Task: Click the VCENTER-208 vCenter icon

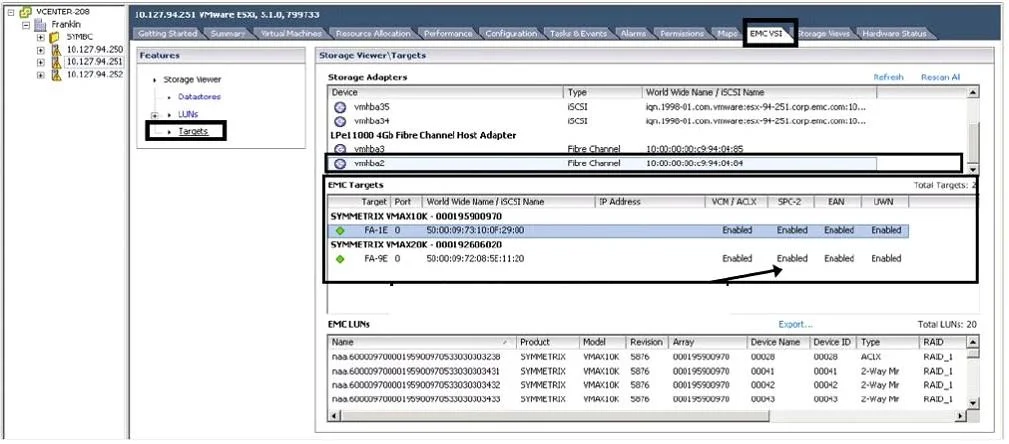Action: (25, 12)
